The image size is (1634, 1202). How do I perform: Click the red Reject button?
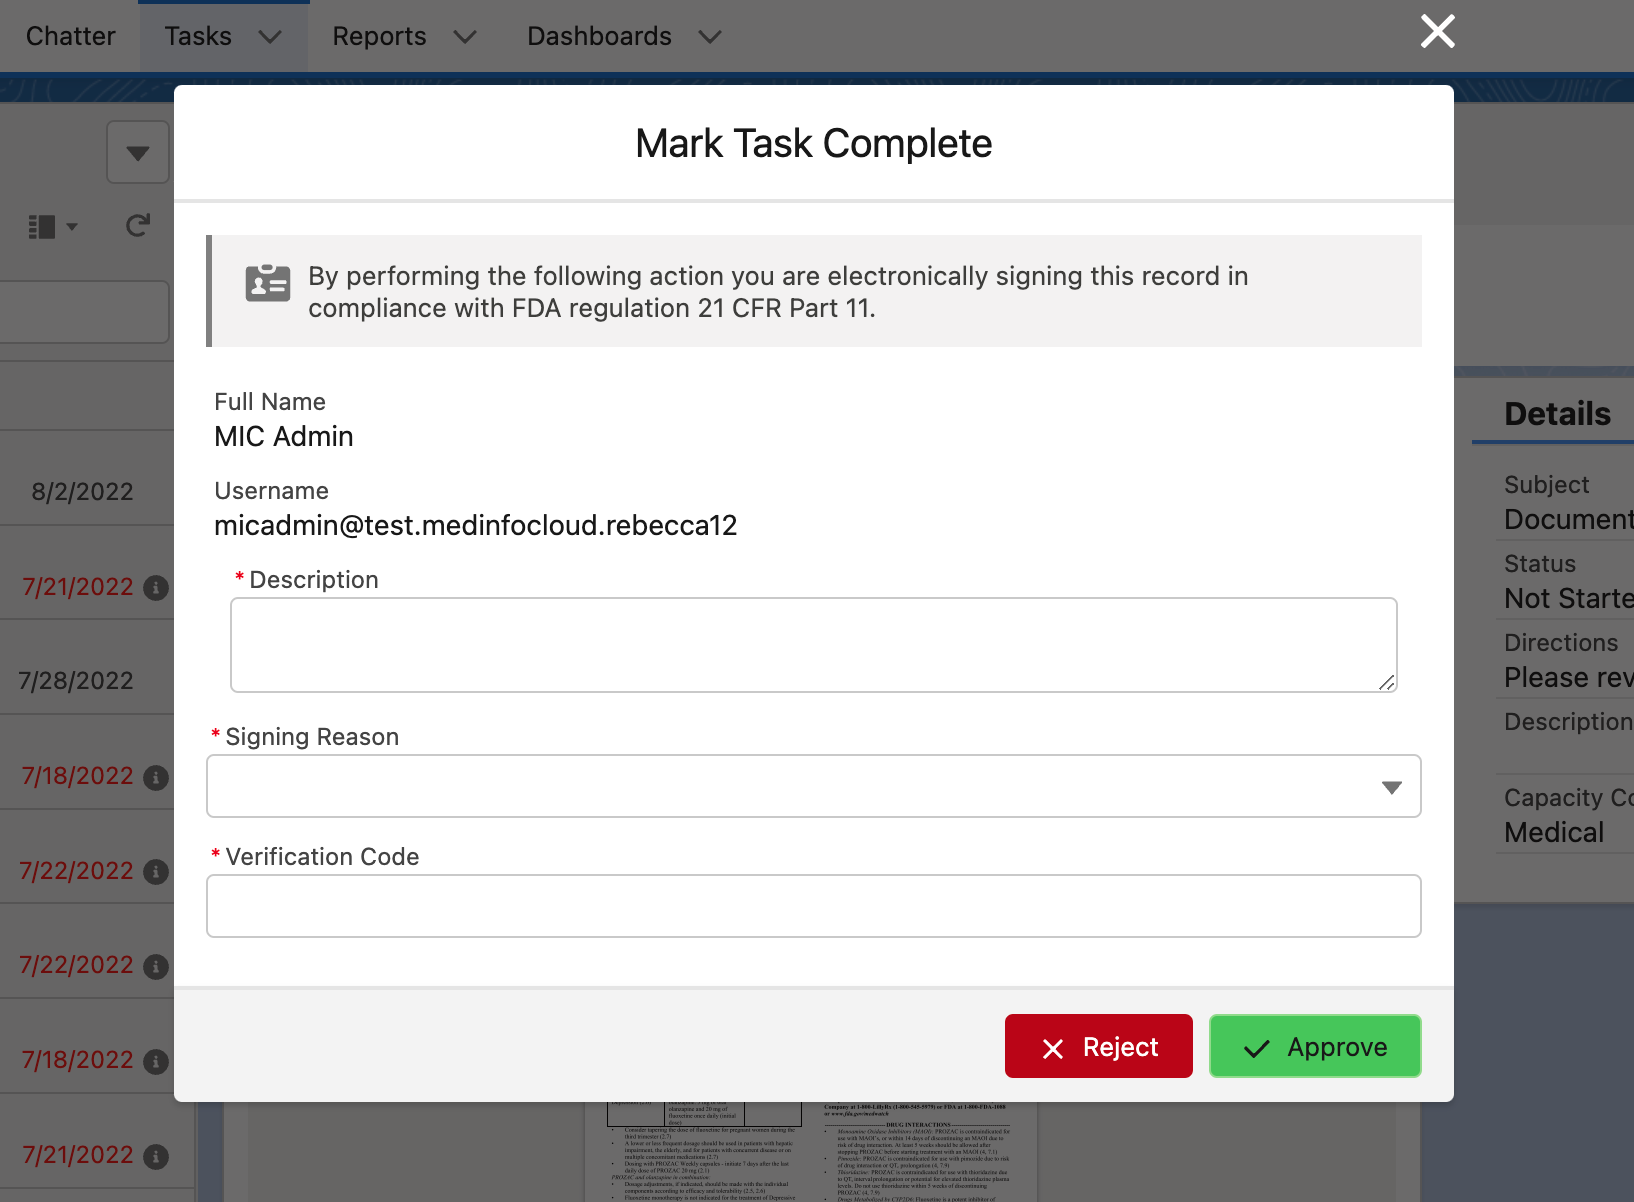(x=1098, y=1046)
